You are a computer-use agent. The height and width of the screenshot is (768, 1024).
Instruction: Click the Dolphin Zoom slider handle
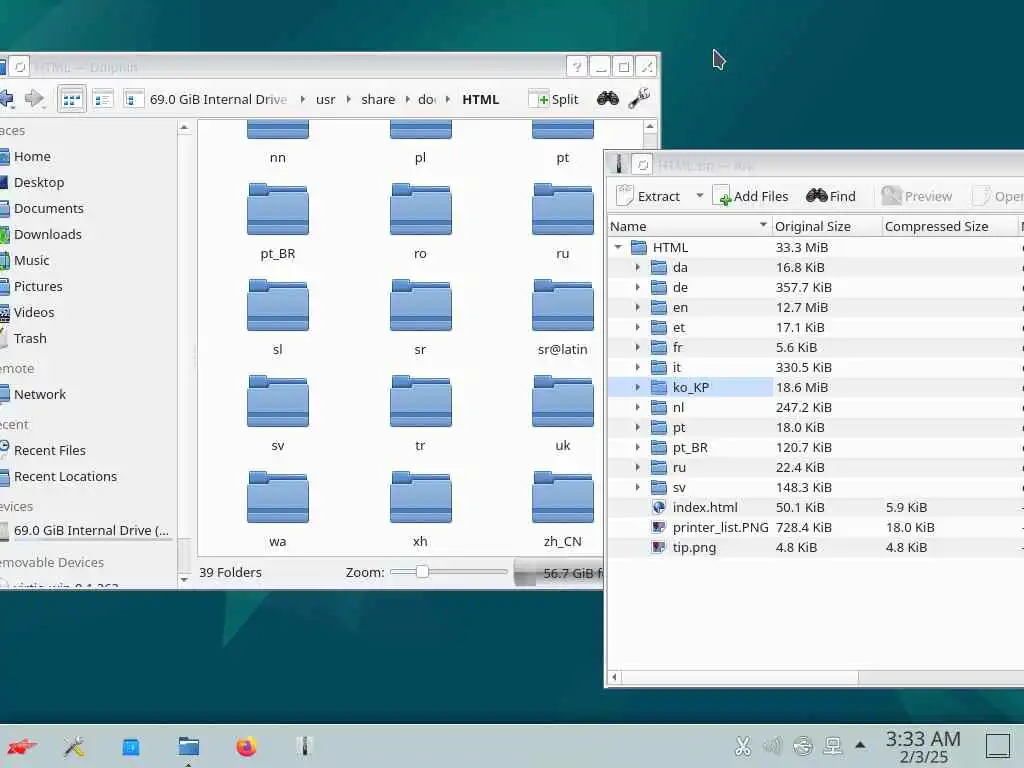tap(422, 572)
